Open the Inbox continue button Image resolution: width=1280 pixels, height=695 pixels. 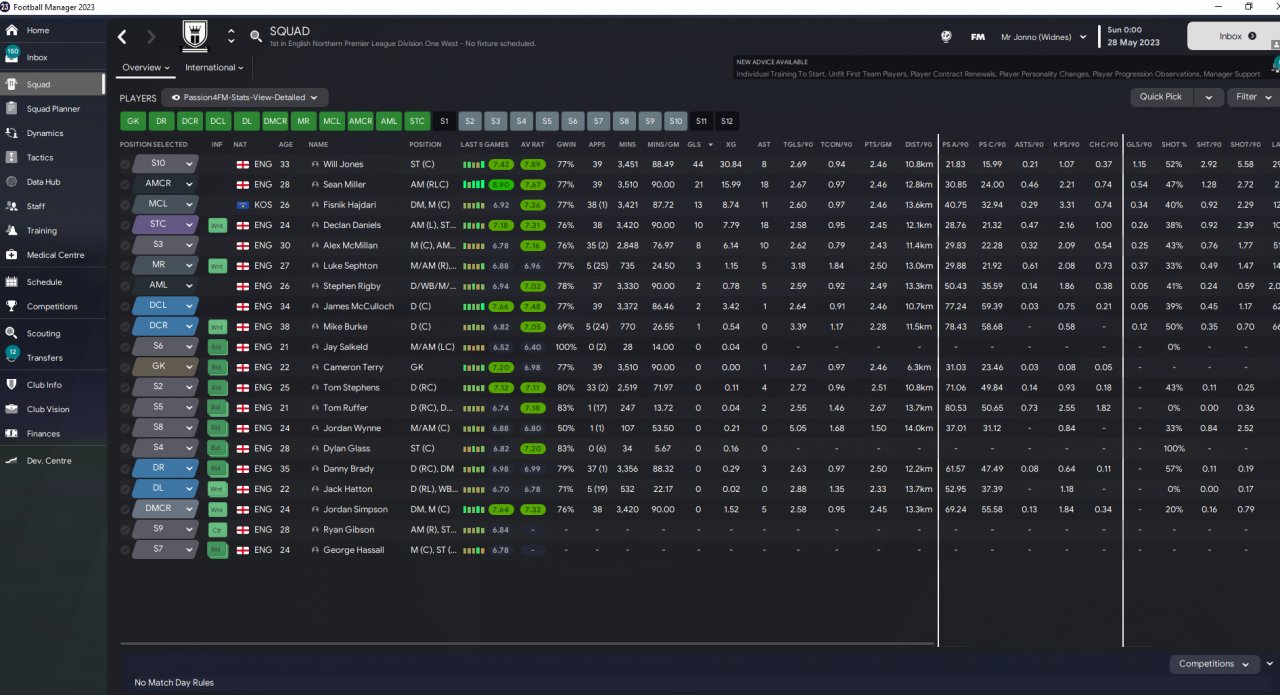click(x=1237, y=36)
